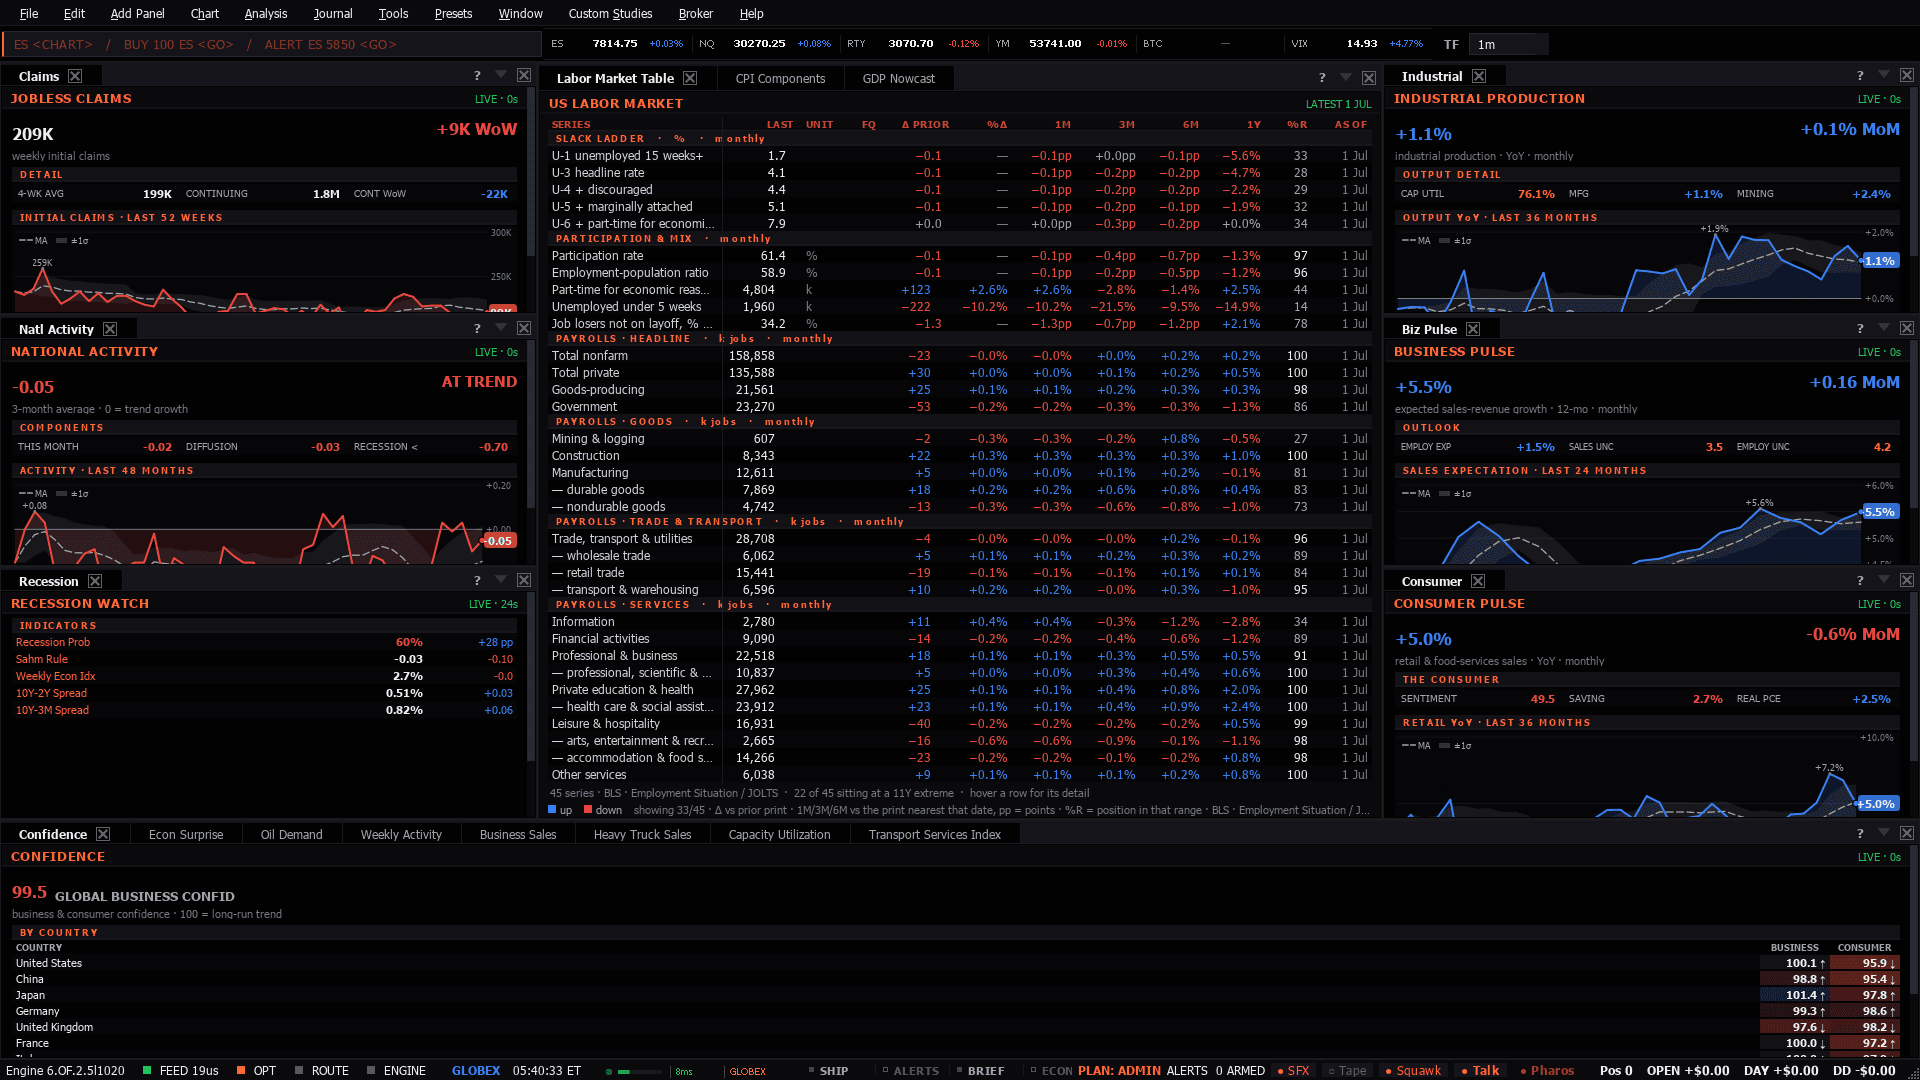Open help for the Claims panel
Screen dimensions: 1920x1080
pyautogui.click(x=477, y=76)
